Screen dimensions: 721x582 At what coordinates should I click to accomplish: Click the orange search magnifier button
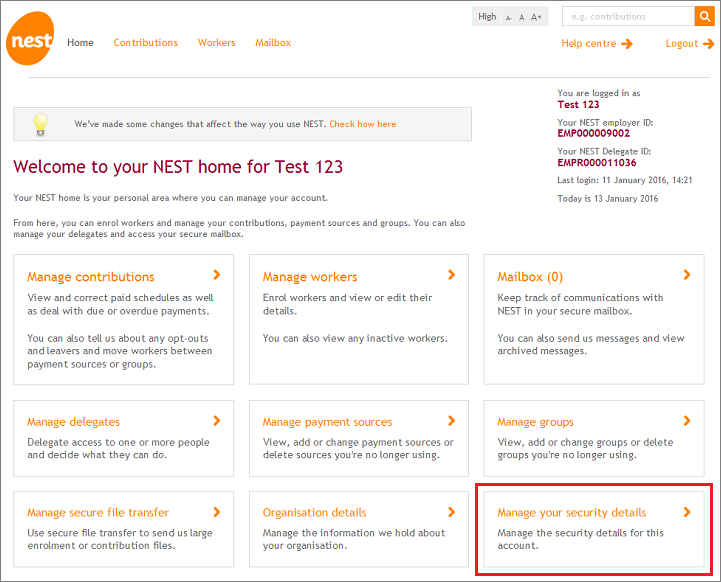pyautogui.click(x=704, y=17)
